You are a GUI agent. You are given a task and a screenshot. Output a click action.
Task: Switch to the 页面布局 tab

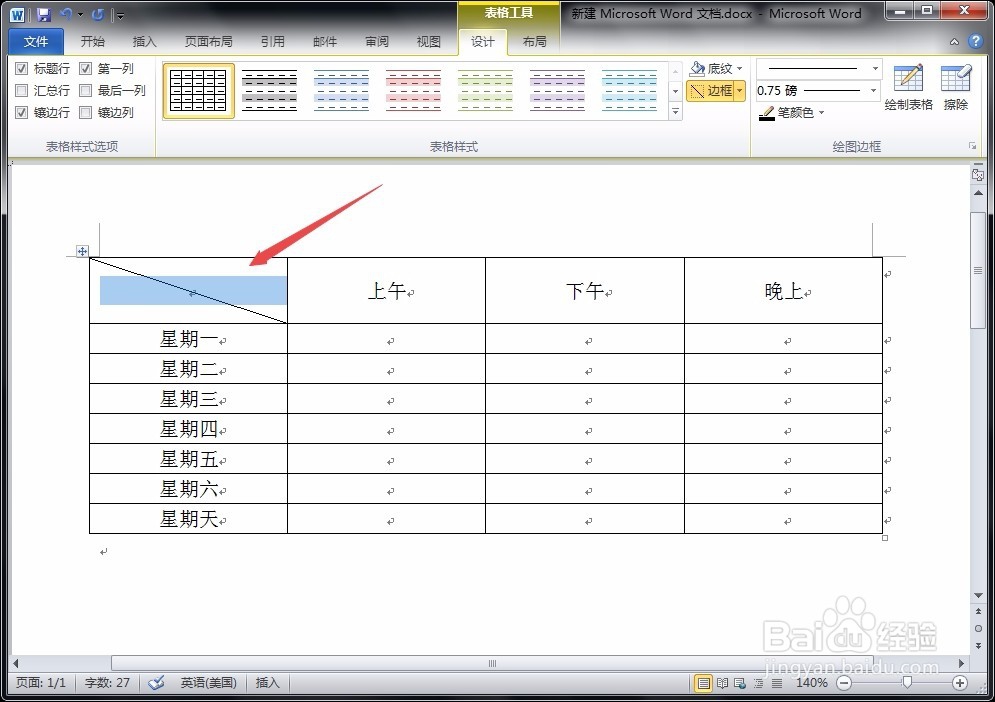(209, 42)
